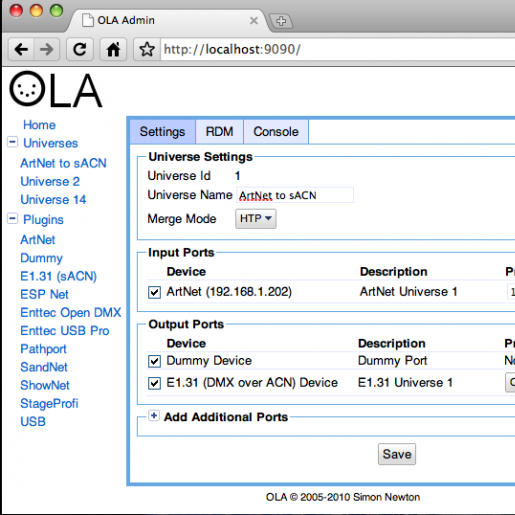Select Universe 2 in the sidebar
The image size is (515, 515).
(50, 182)
